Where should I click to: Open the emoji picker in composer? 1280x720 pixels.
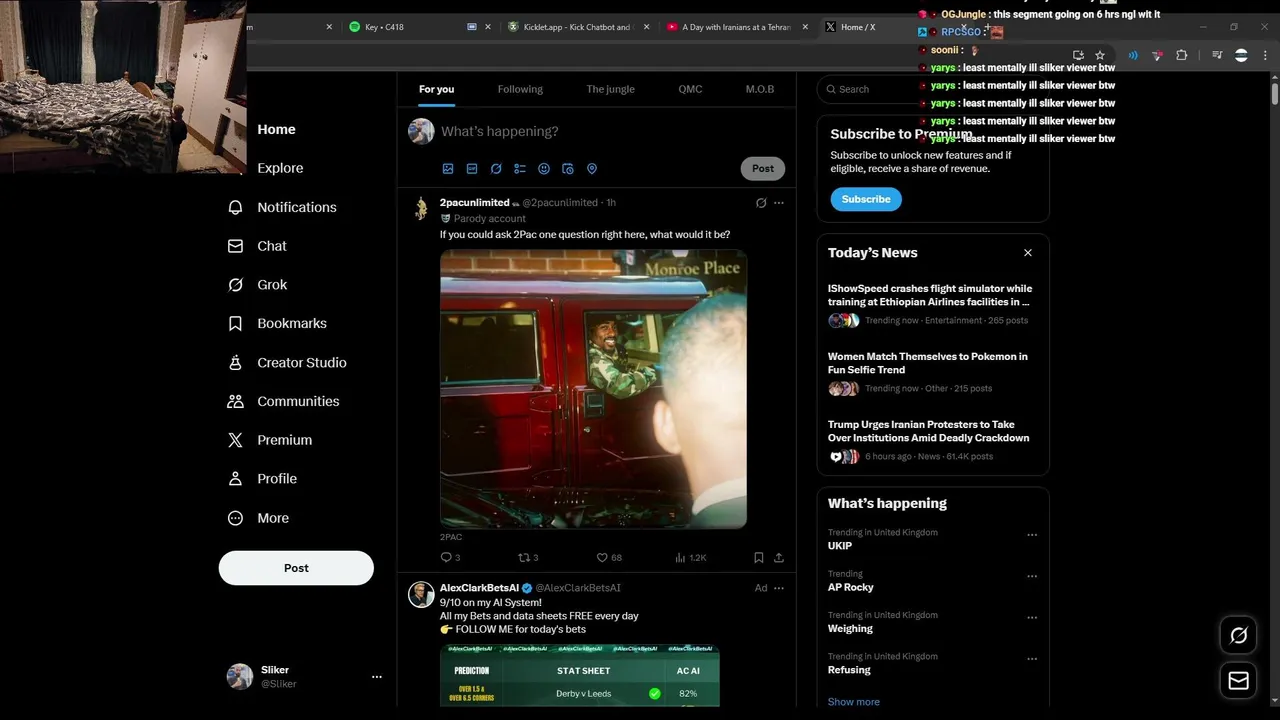click(544, 169)
